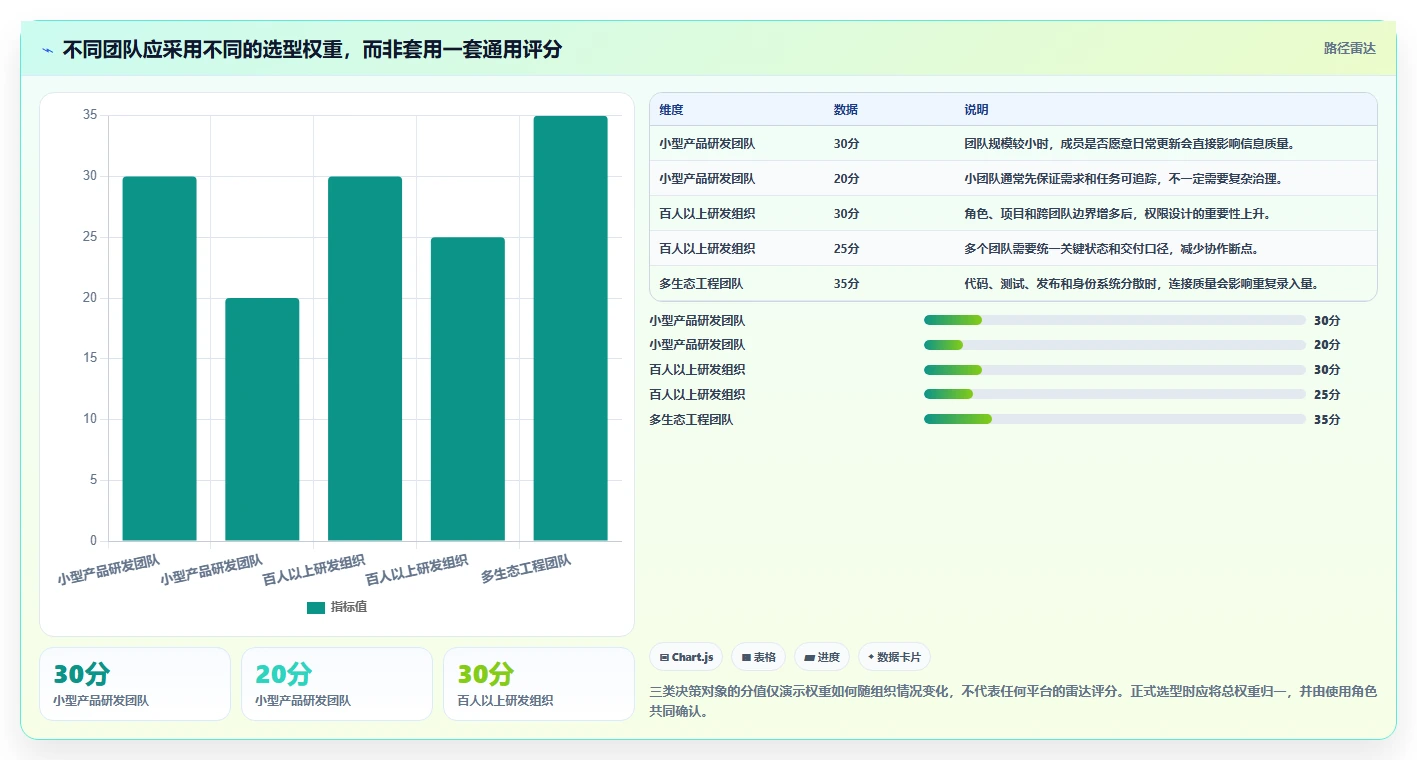Click the 小型产品研发团队 progress bar ending in 30分

(1115, 320)
